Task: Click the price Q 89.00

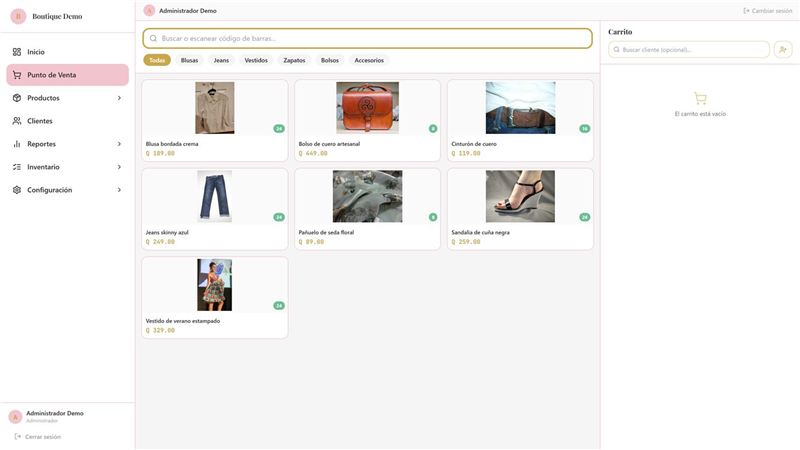Action: click(x=311, y=242)
